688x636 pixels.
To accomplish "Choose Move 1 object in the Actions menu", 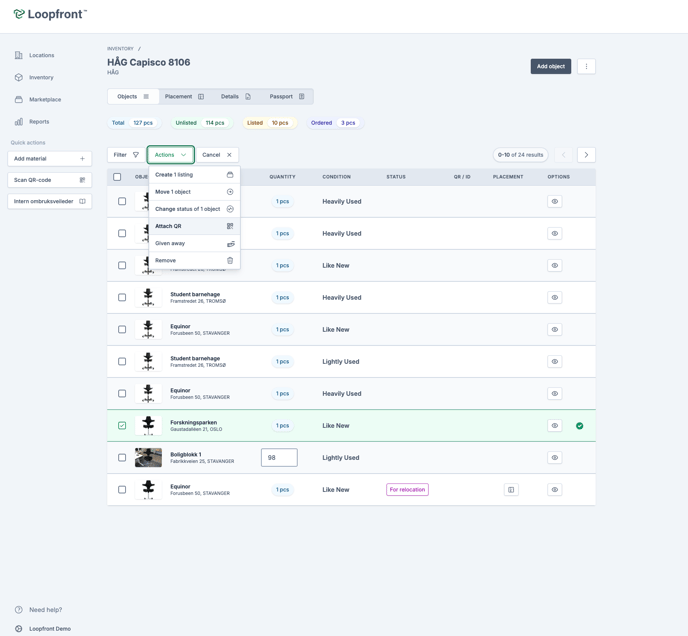I will (x=194, y=192).
